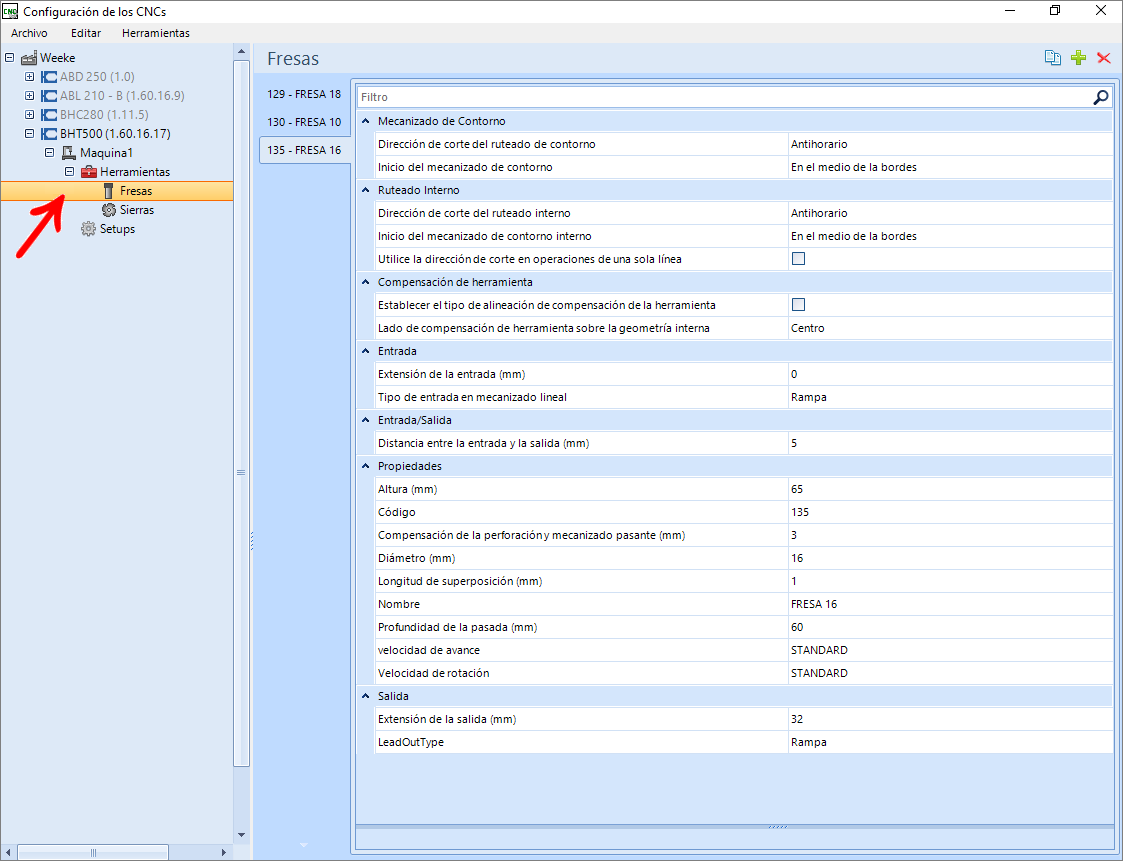Click the search magnifier icon in Filtro
The image size is (1125, 863).
click(x=1101, y=97)
